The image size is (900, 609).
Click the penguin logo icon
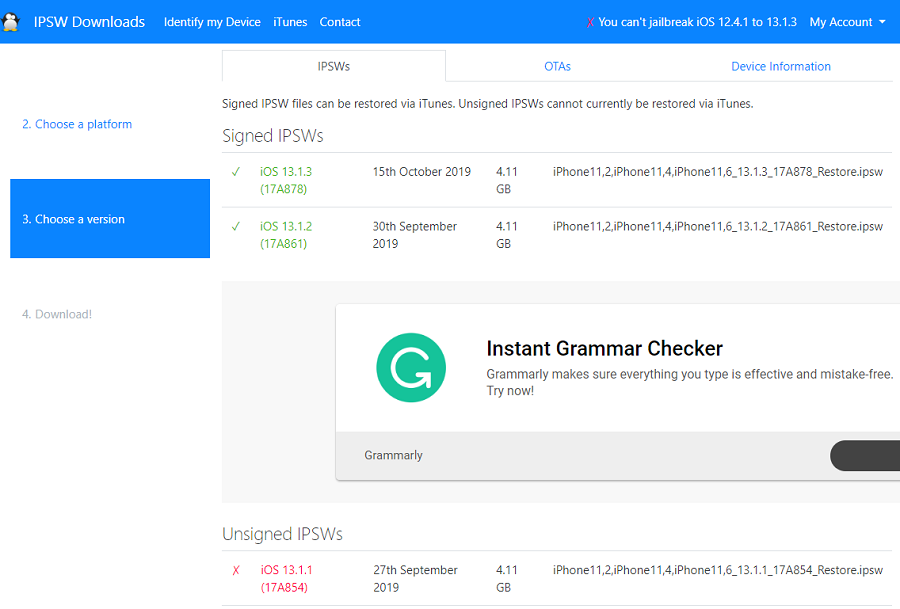click(10, 22)
